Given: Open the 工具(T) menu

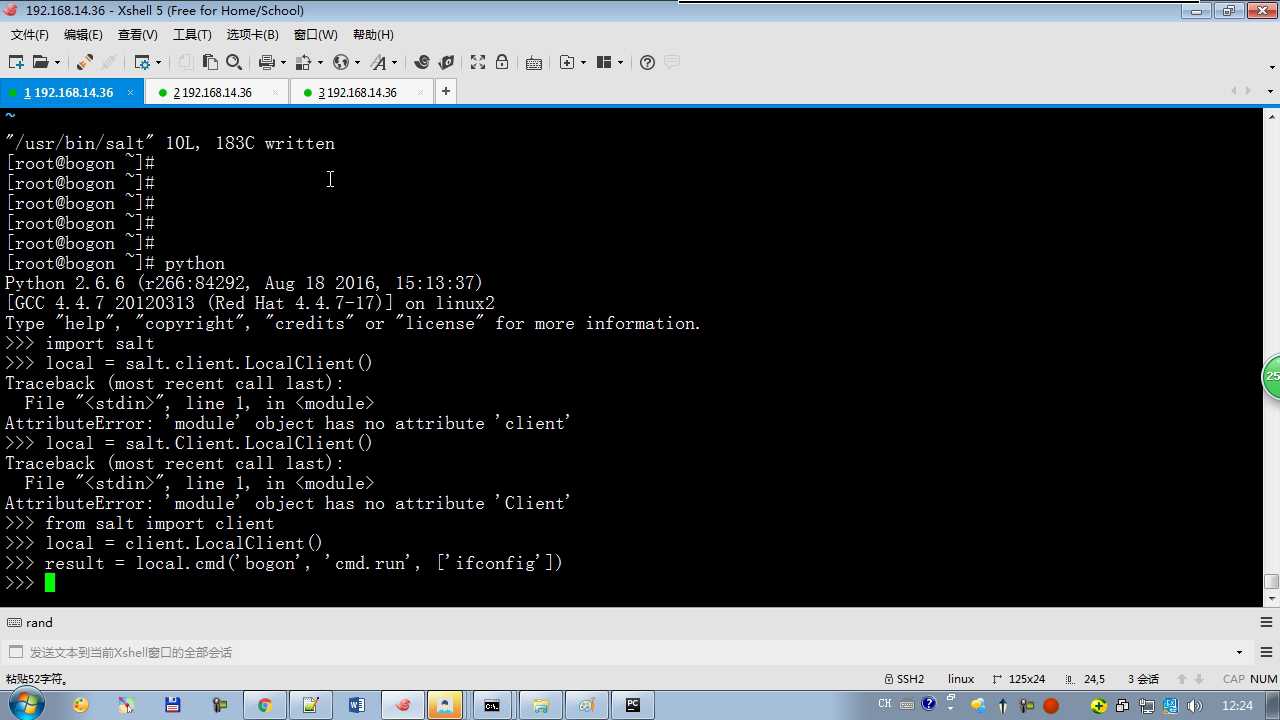Looking at the screenshot, I should coord(192,35).
